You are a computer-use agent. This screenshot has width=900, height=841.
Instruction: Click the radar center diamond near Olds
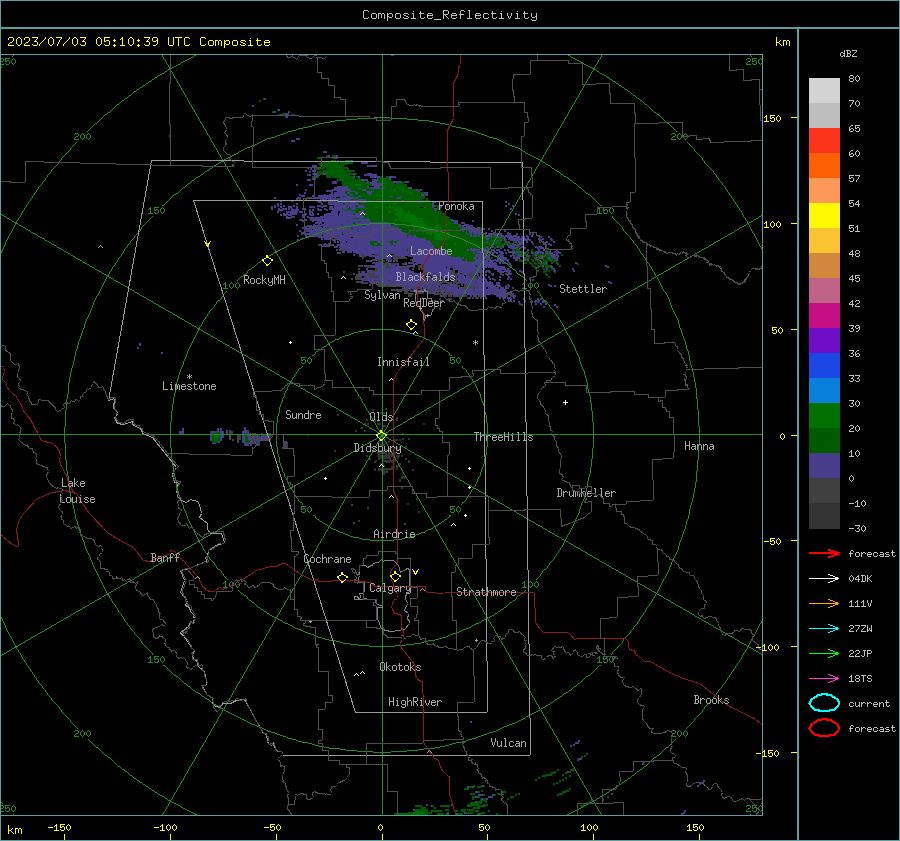tap(382, 436)
